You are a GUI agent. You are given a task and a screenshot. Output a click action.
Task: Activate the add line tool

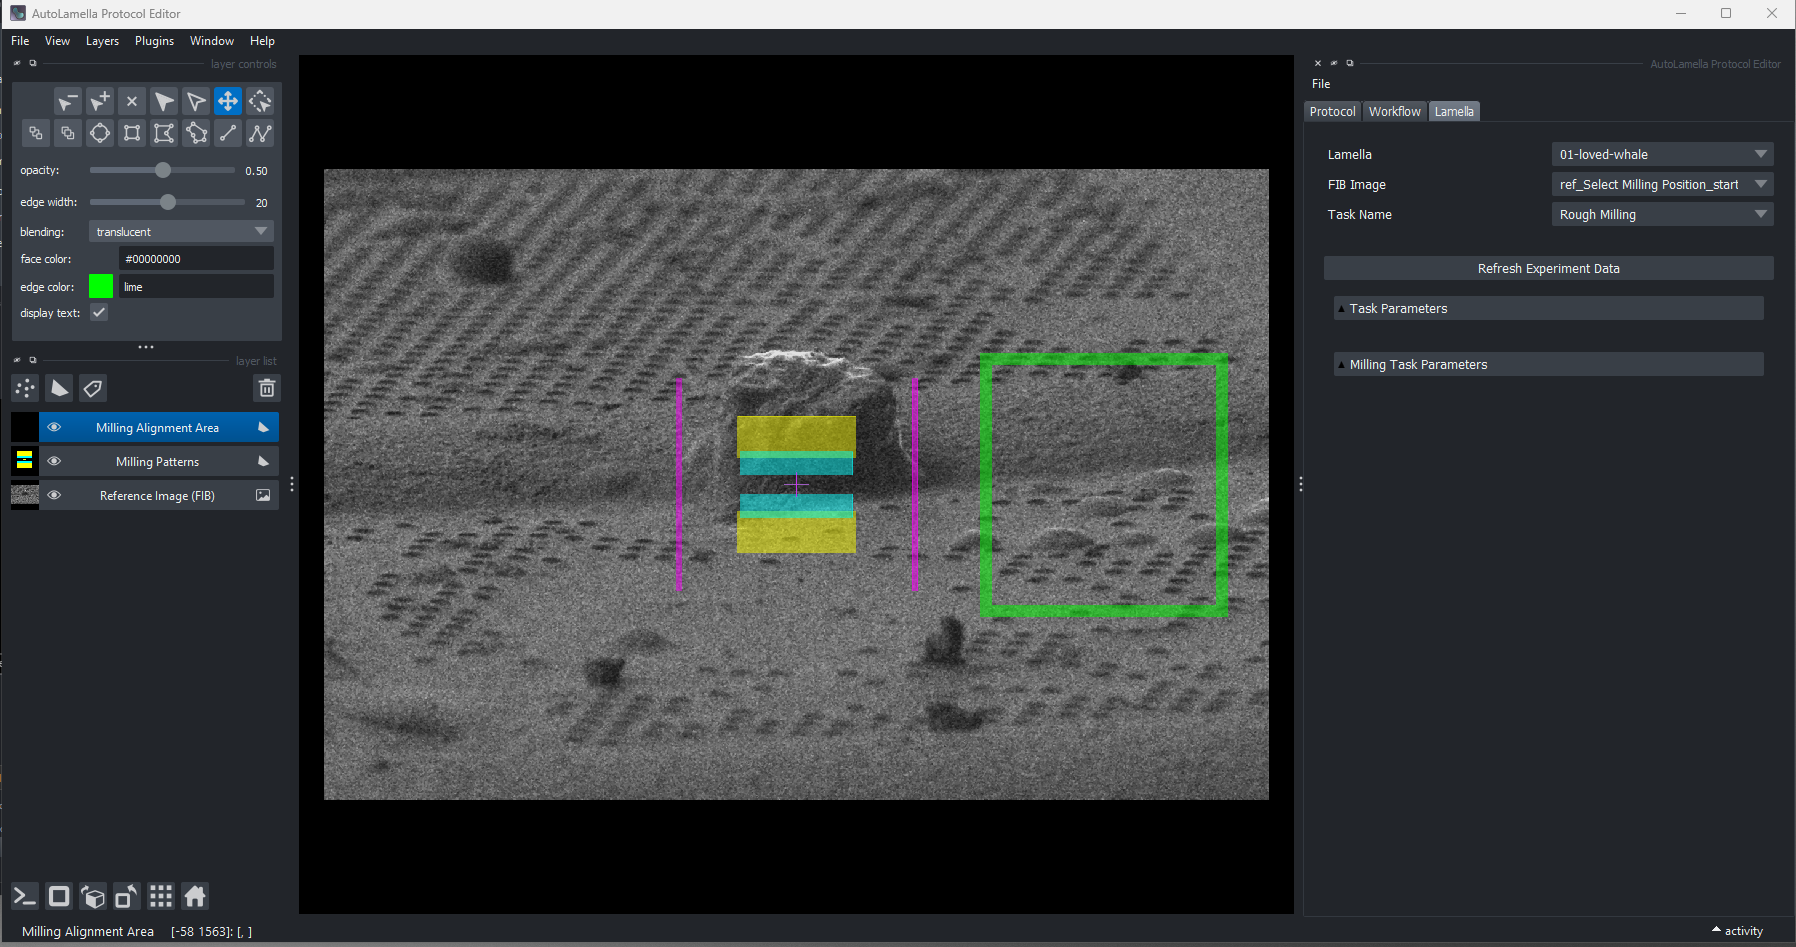tap(228, 133)
